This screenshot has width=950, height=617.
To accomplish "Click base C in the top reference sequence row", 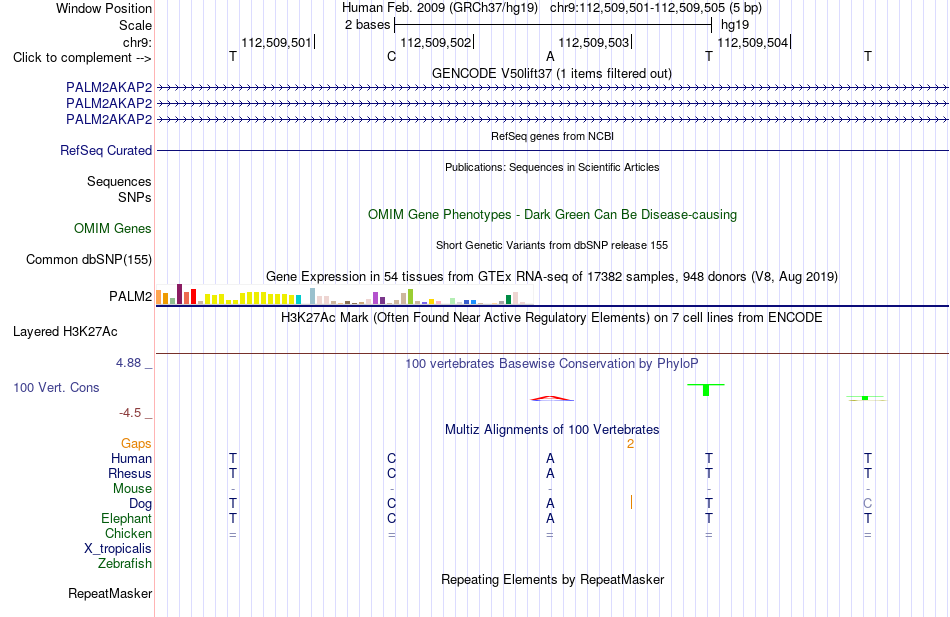I will [391, 56].
